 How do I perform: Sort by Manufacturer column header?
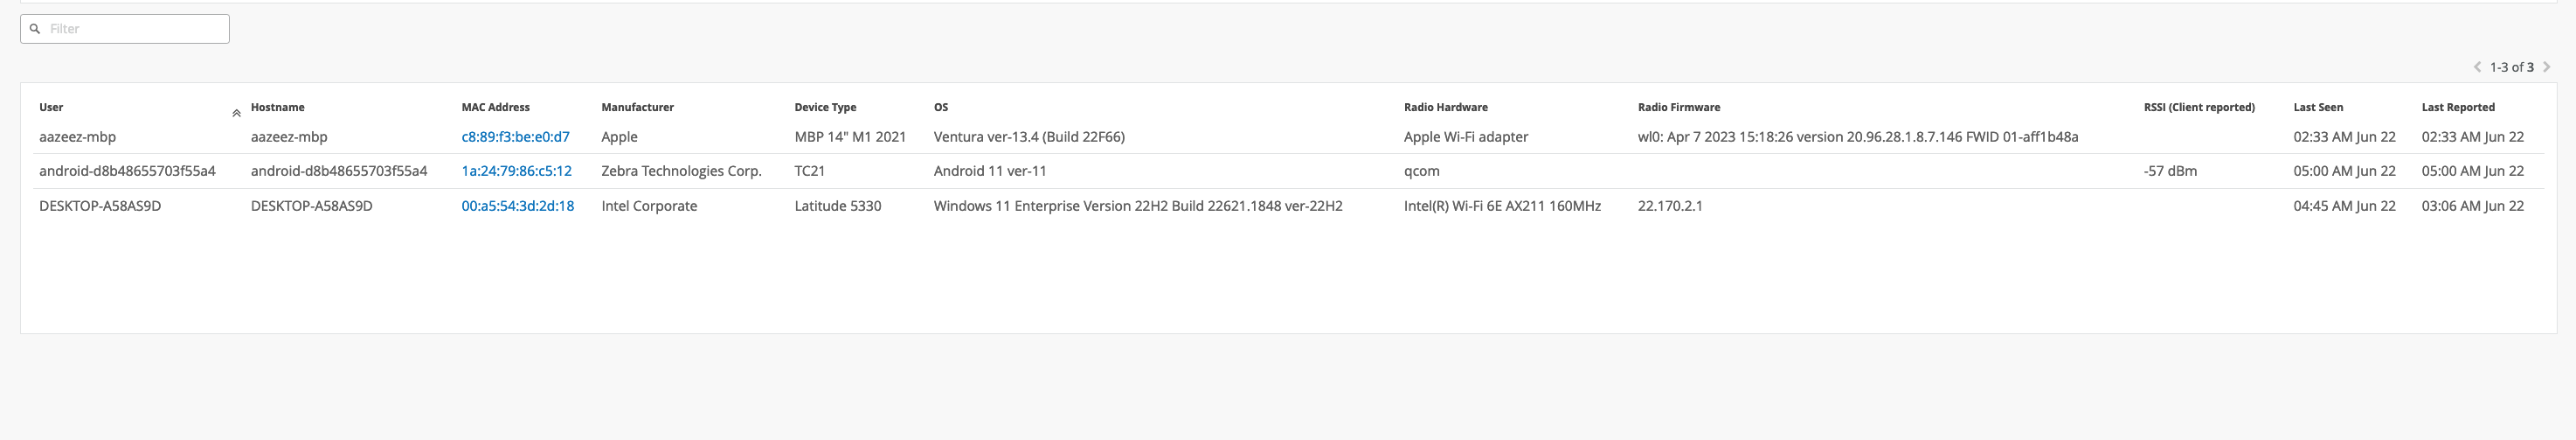pos(637,107)
